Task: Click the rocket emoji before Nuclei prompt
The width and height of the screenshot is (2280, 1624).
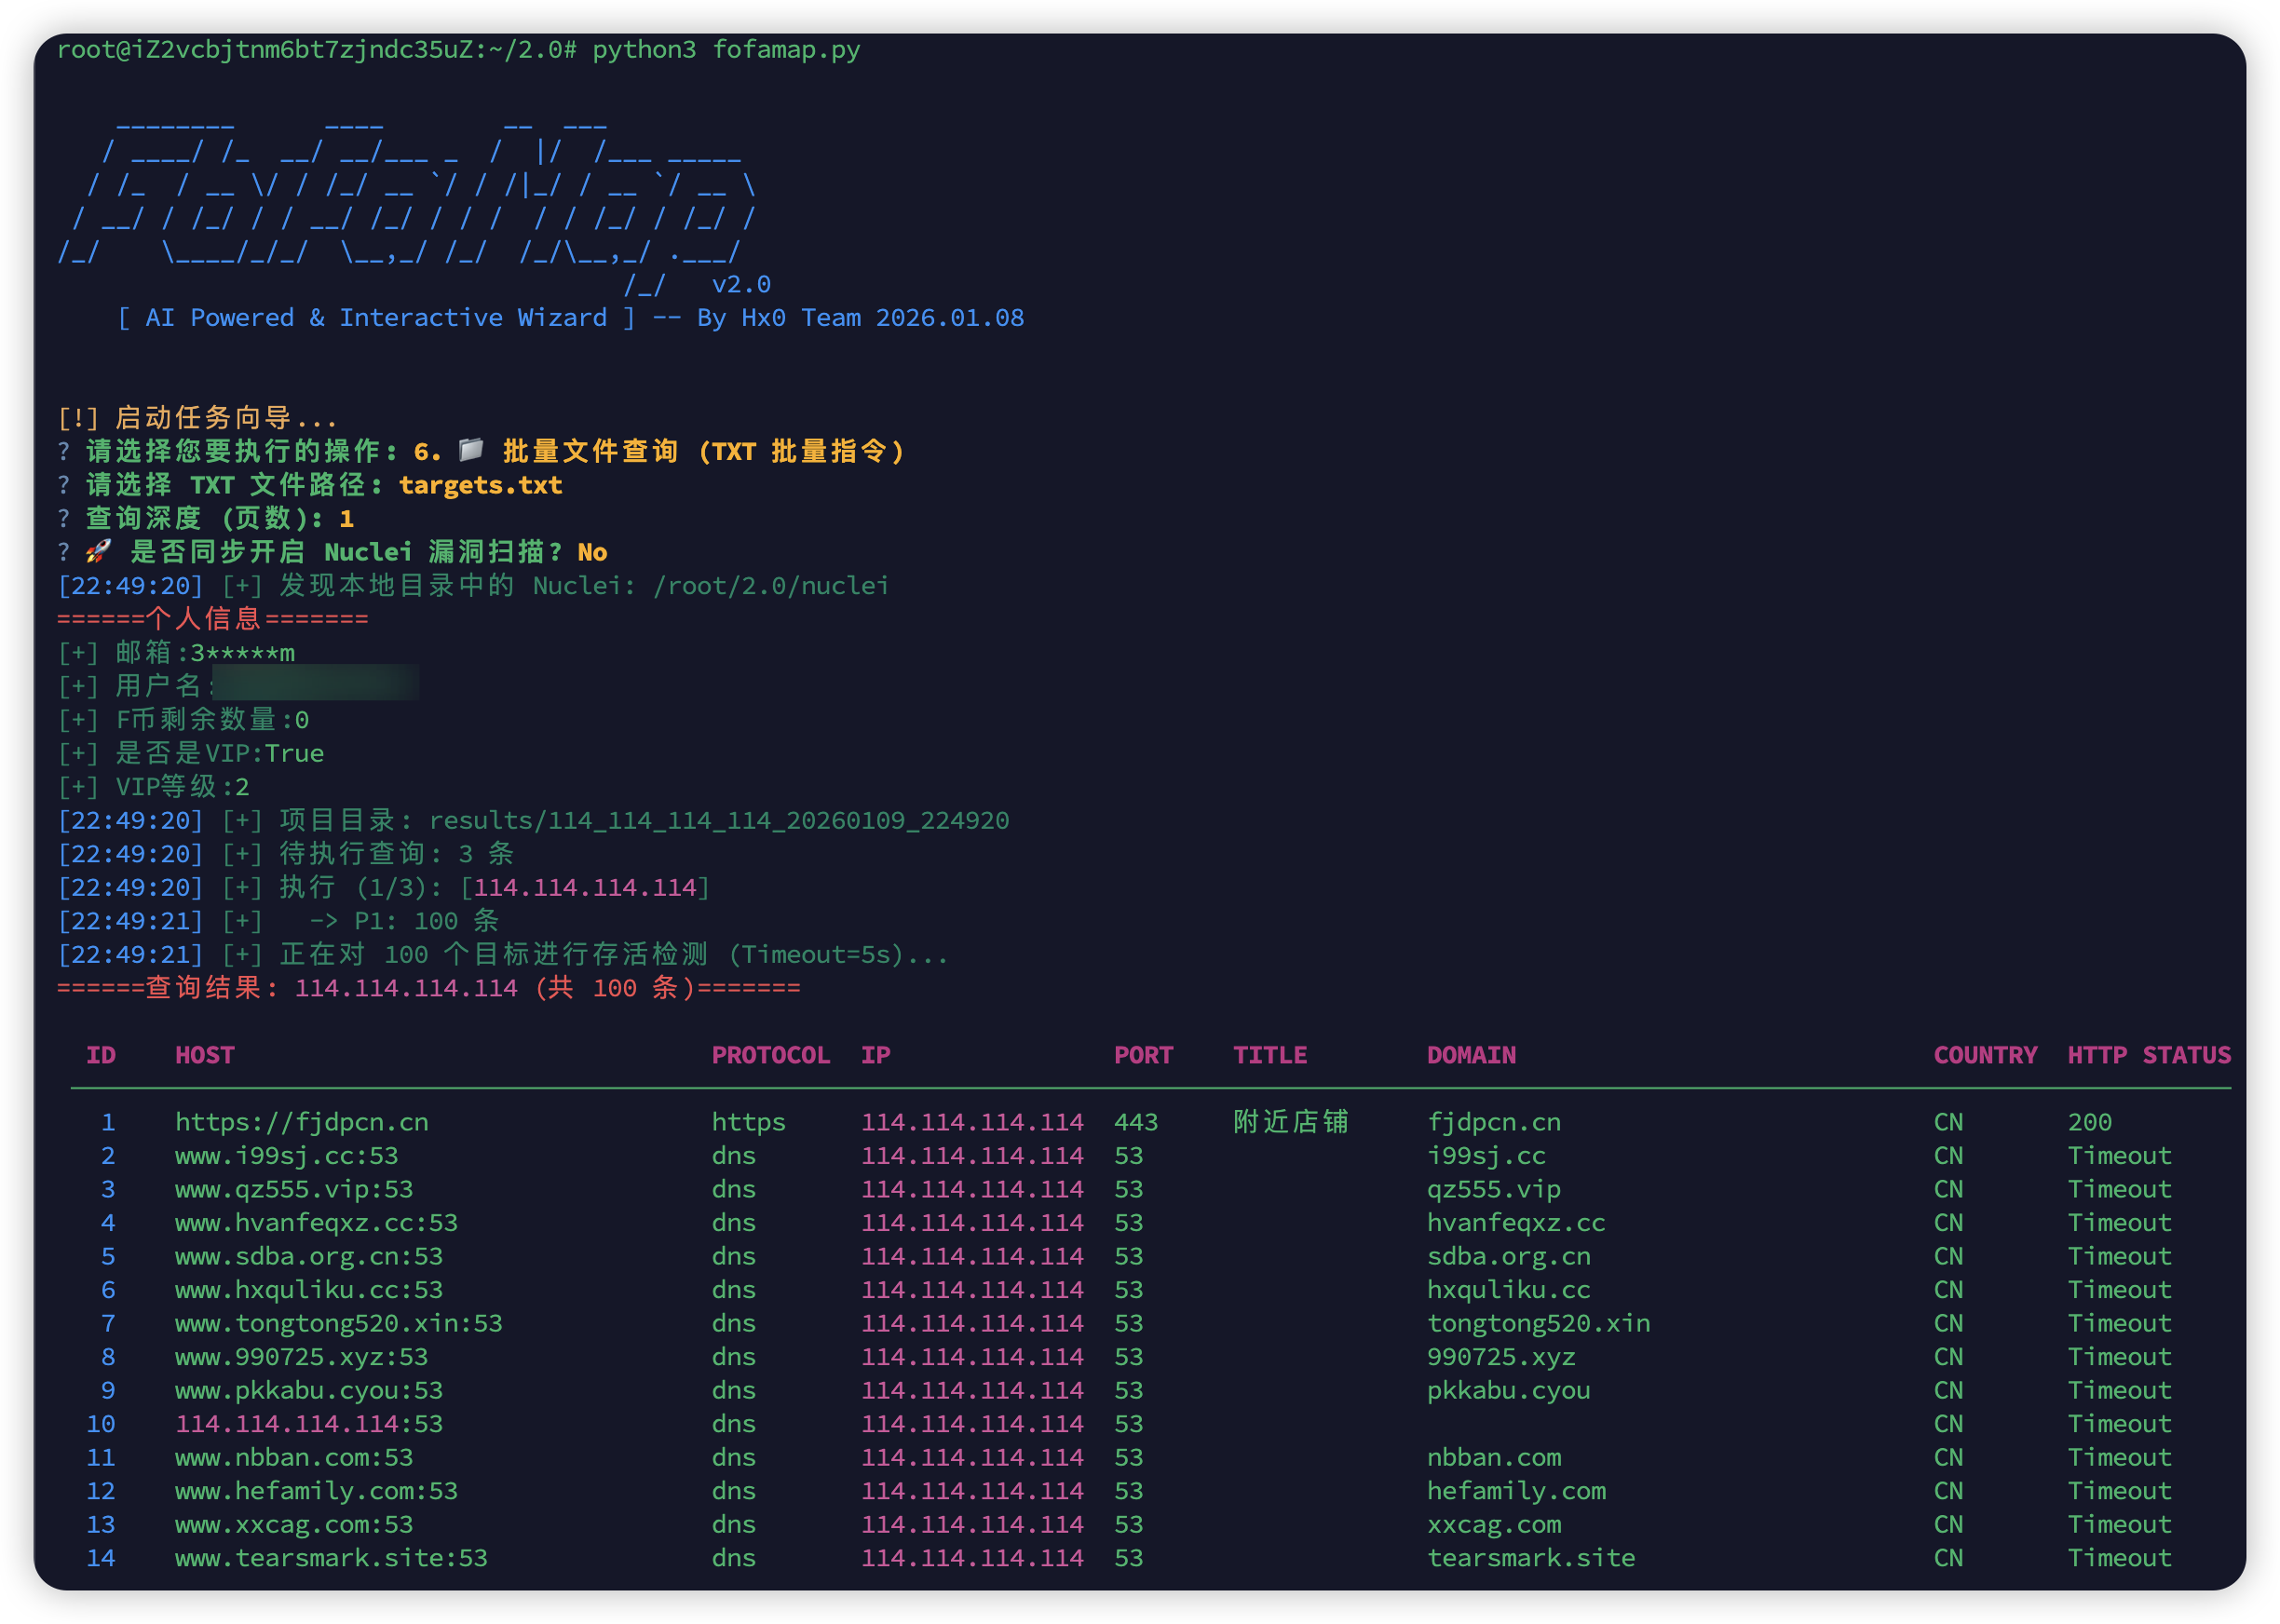Action: pyautogui.click(x=98, y=551)
